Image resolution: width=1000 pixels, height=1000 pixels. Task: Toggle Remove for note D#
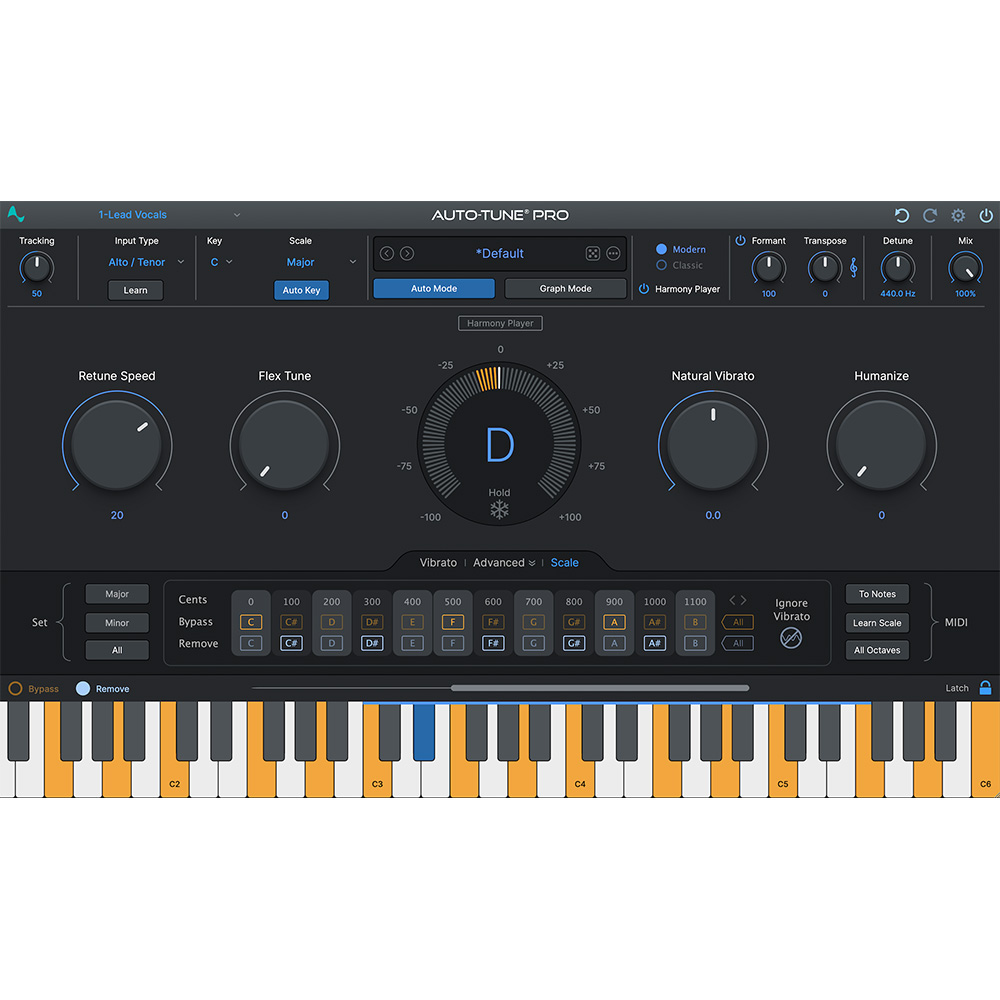(372, 643)
